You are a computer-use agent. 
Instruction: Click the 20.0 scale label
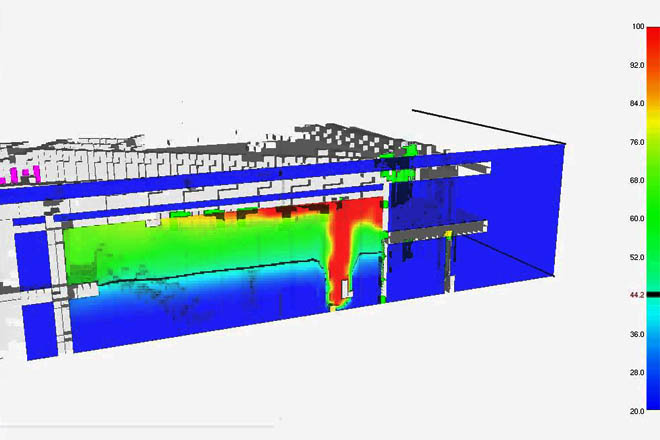click(x=637, y=411)
